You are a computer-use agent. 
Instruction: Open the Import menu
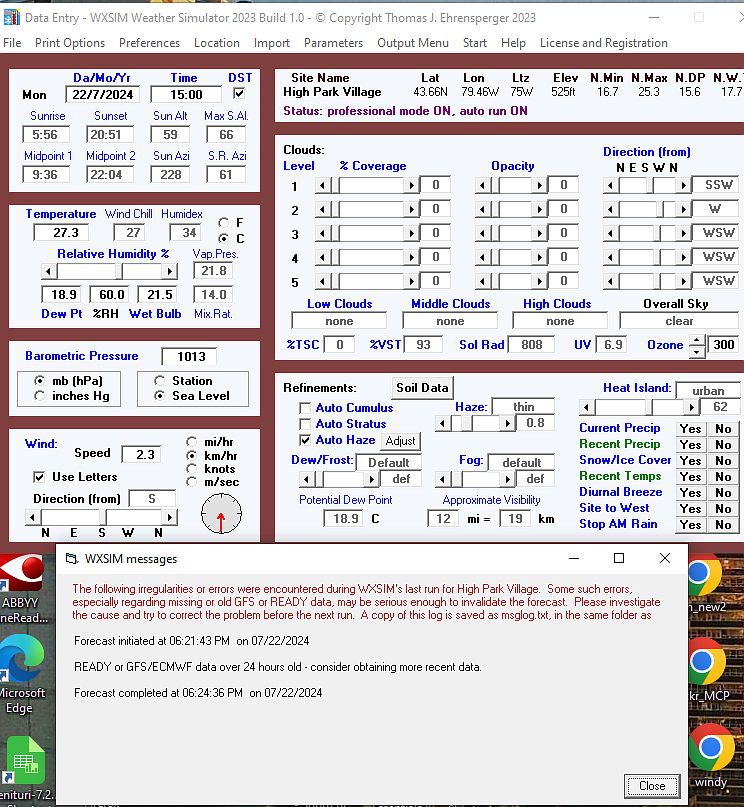pos(272,43)
